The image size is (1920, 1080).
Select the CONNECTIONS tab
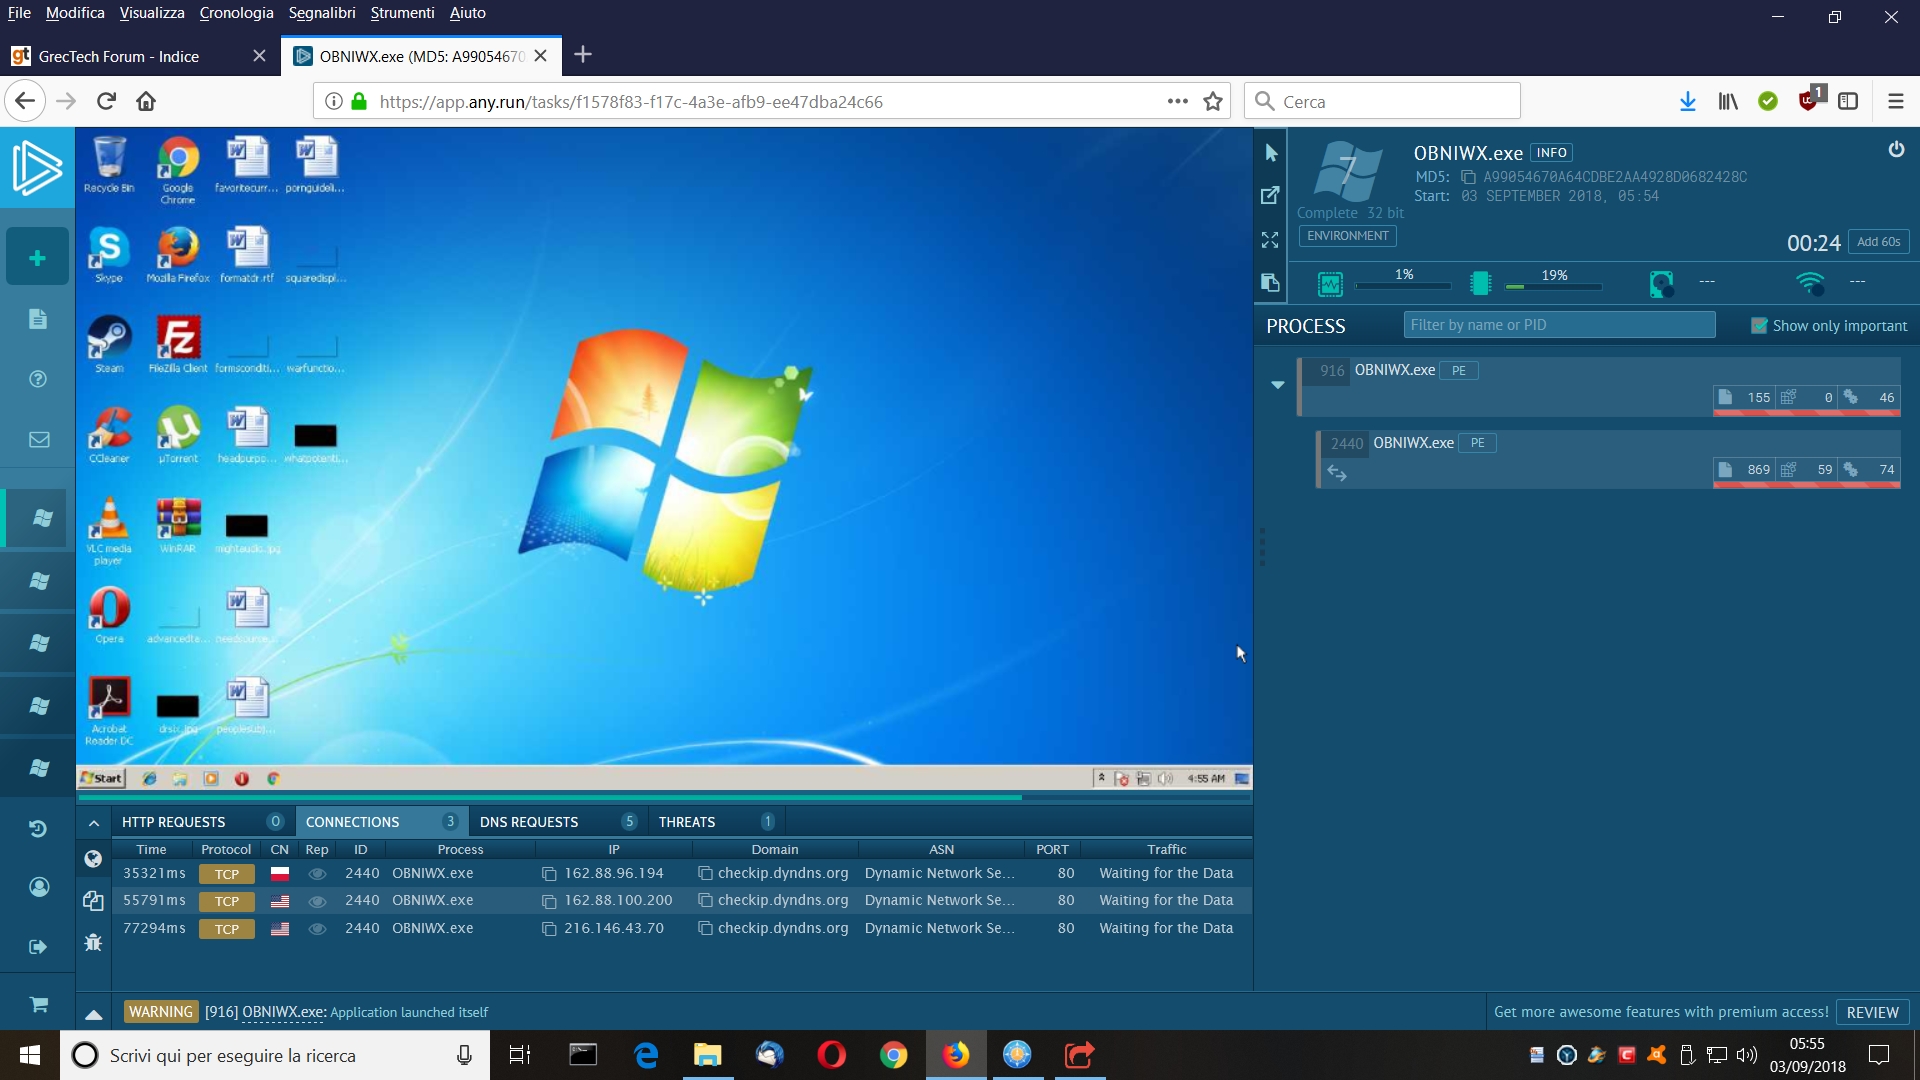pyautogui.click(x=382, y=822)
